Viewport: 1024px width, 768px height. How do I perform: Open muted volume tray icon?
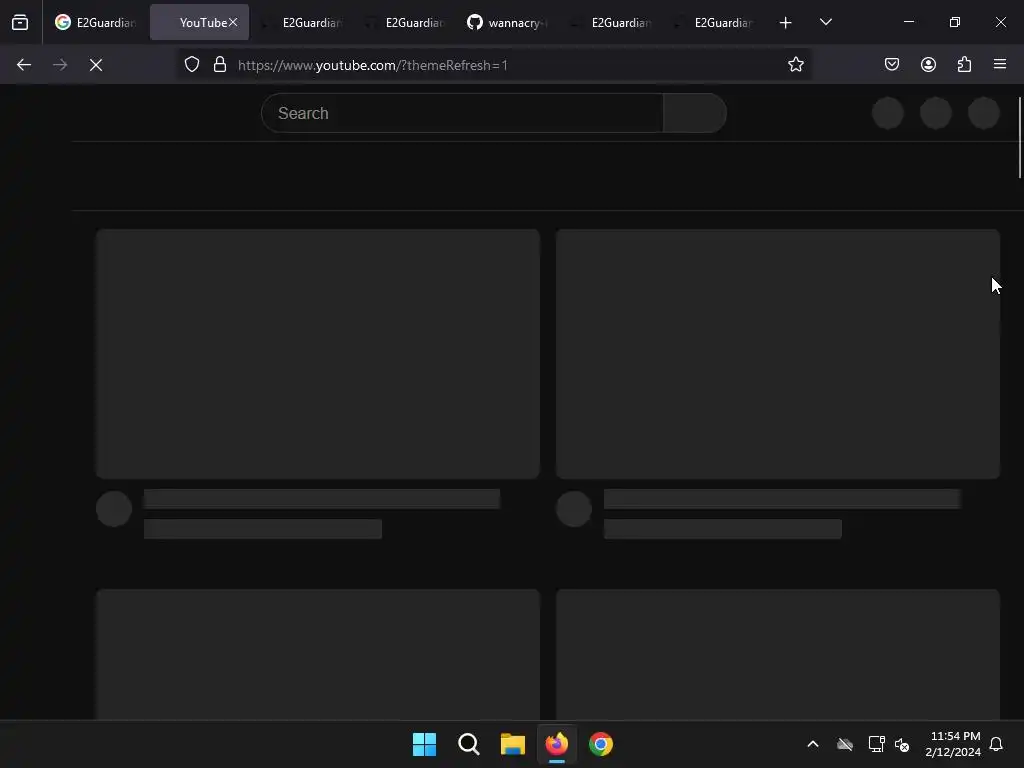pyautogui.click(x=902, y=744)
